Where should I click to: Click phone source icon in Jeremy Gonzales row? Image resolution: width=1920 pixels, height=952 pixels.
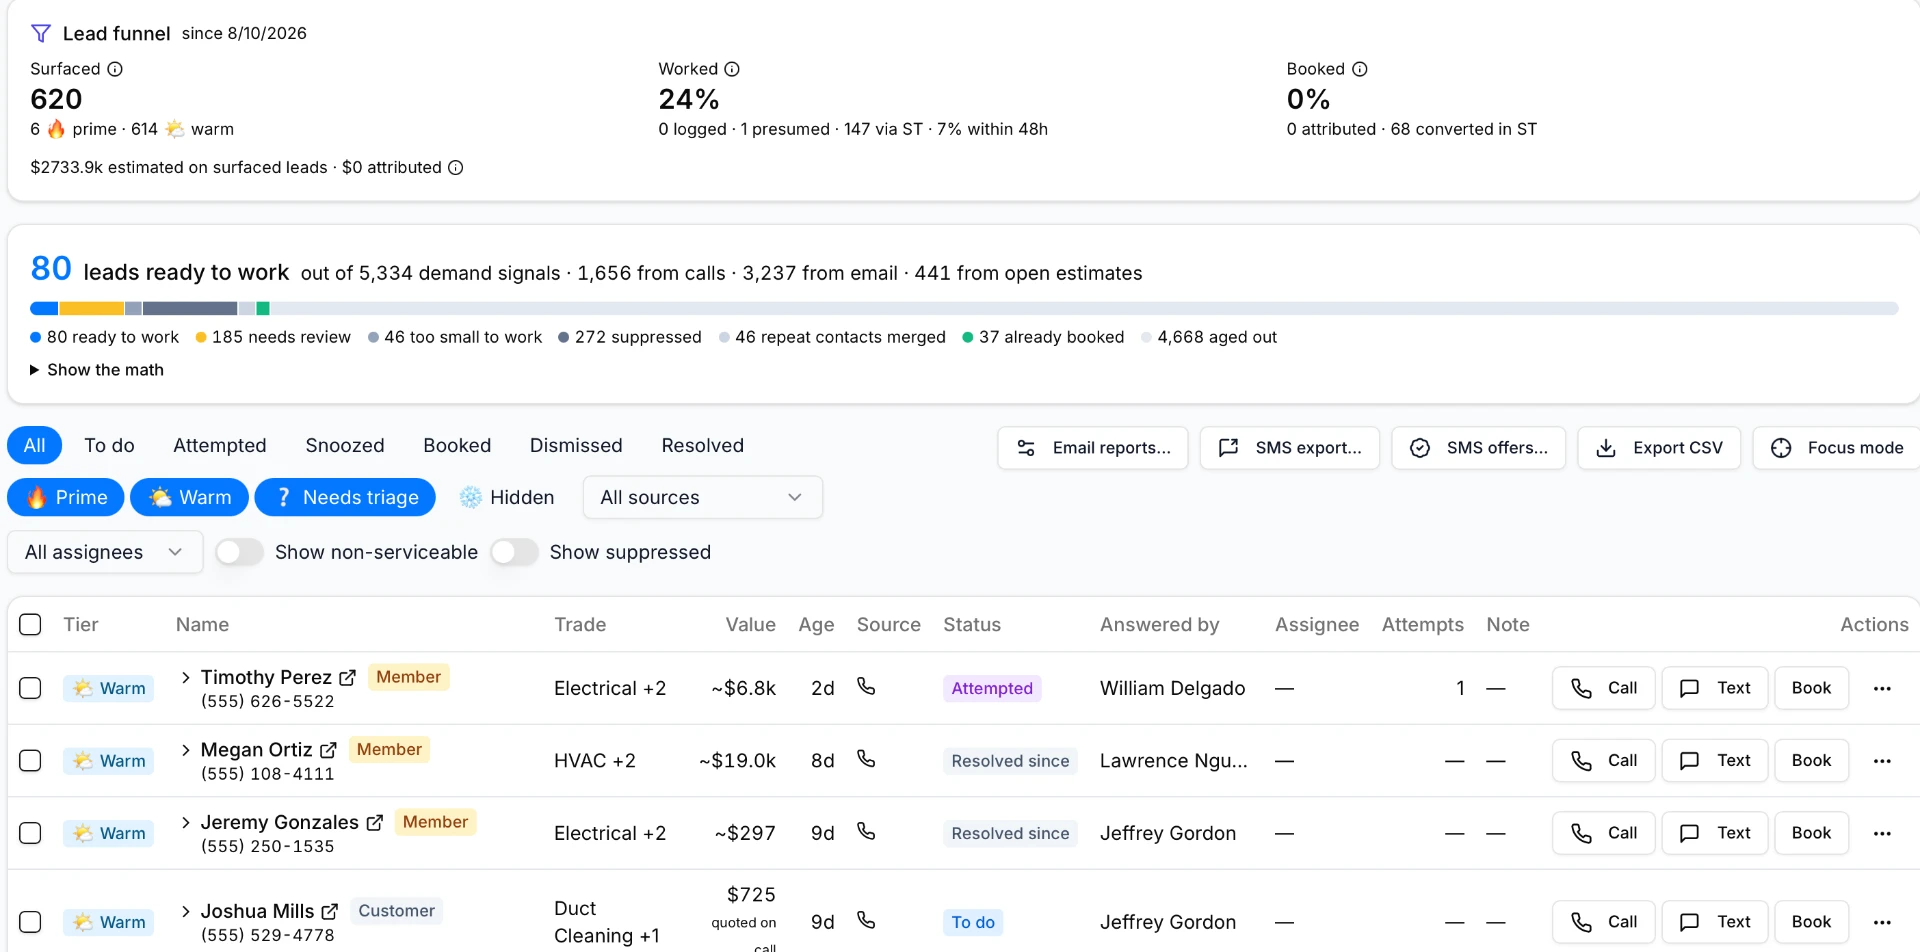[866, 831]
